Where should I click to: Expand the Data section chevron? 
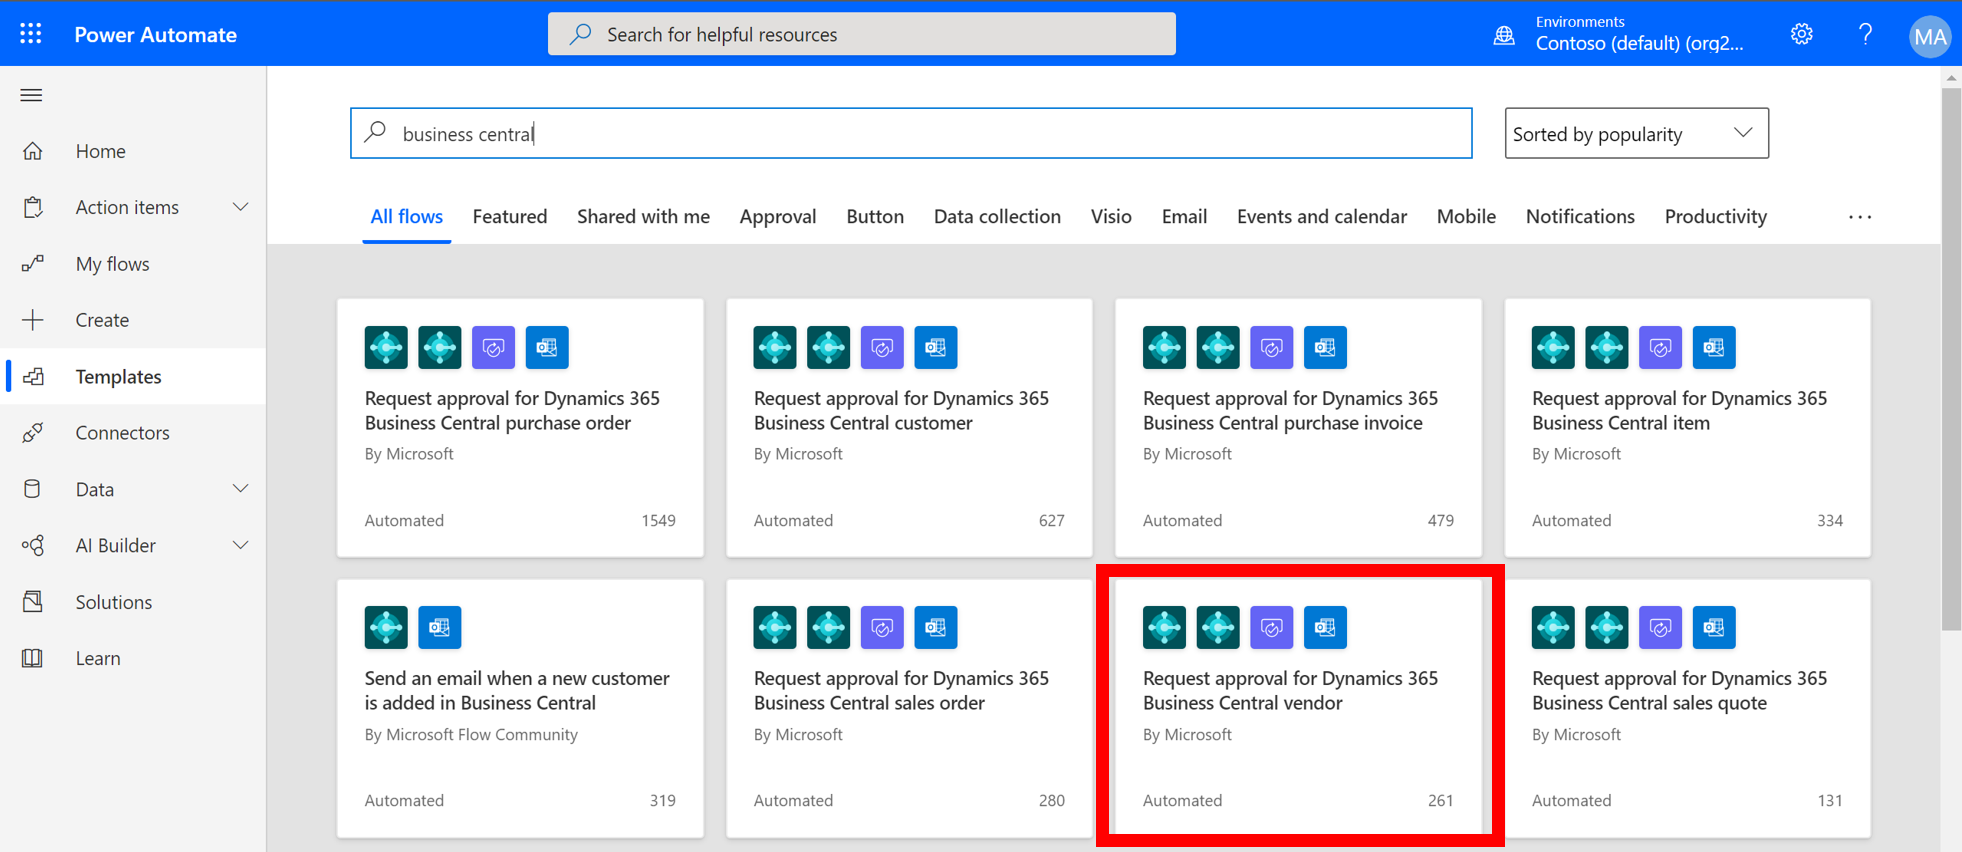(x=241, y=489)
